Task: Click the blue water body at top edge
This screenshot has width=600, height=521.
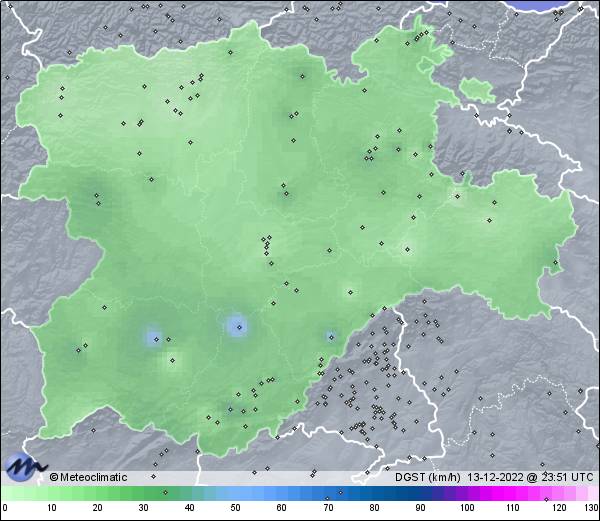Action: [540, 6]
